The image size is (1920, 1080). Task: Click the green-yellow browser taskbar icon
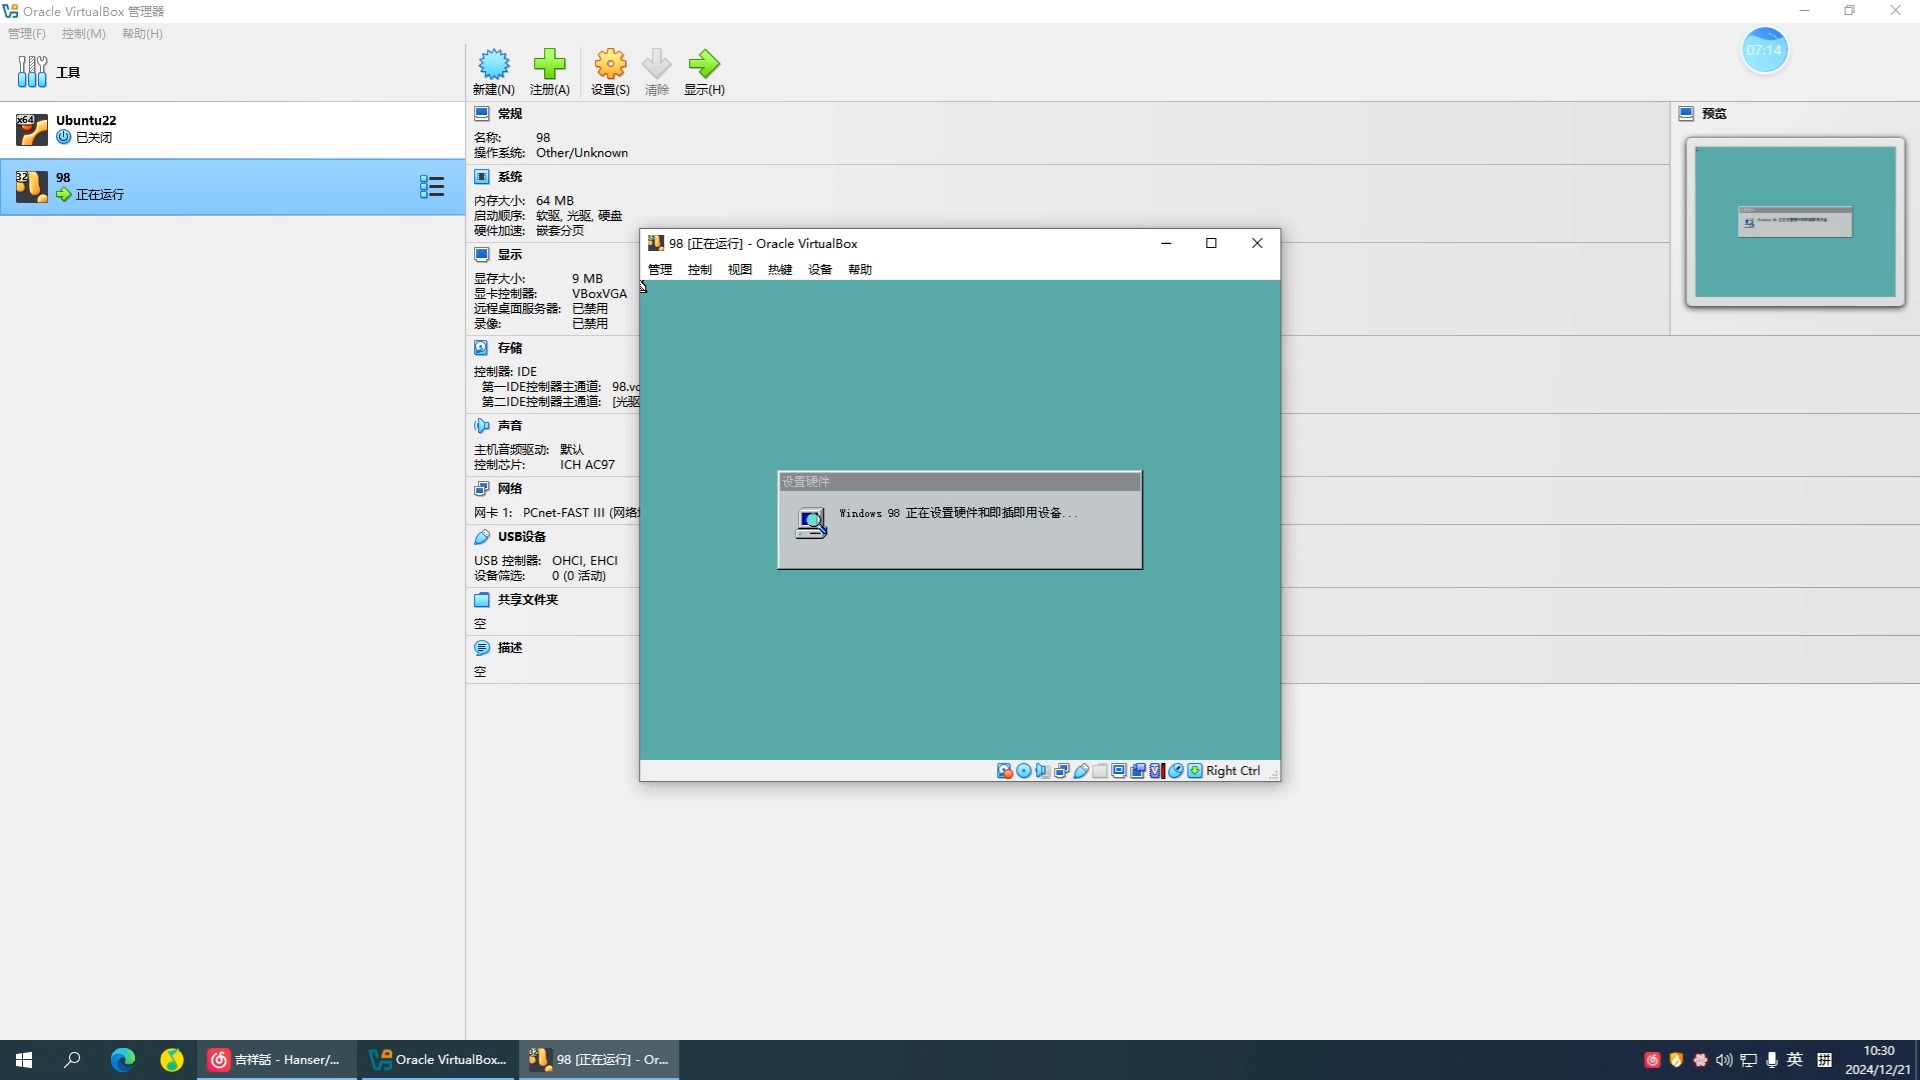click(172, 1060)
